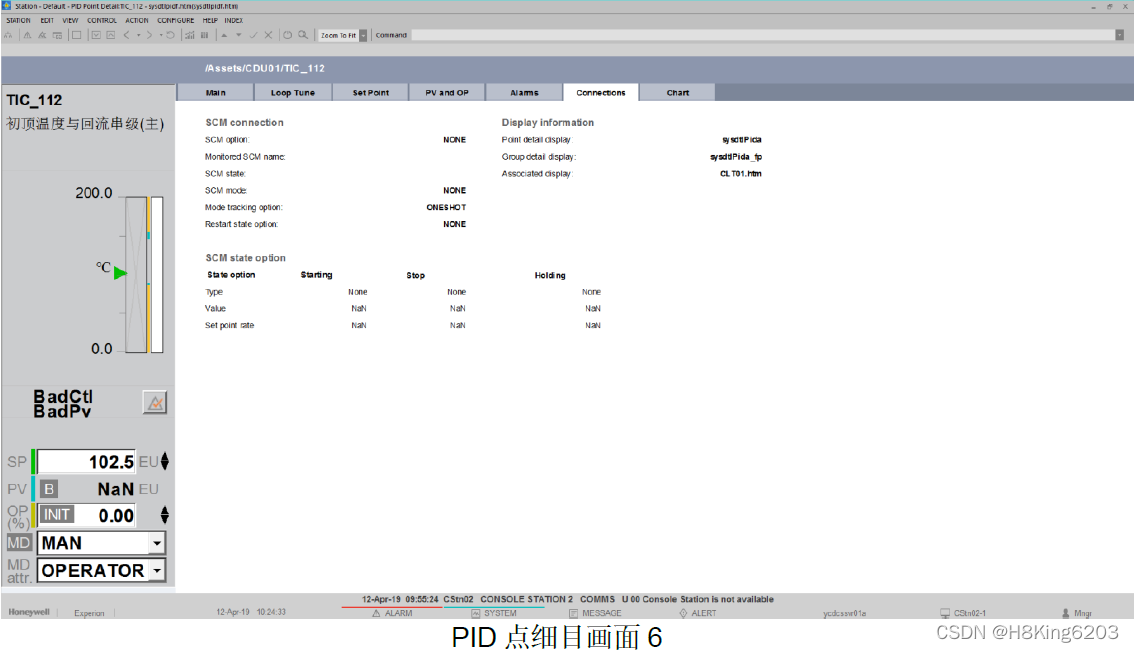Open the command history dropdown arrow
The image size is (1134, 652).
1120,35
